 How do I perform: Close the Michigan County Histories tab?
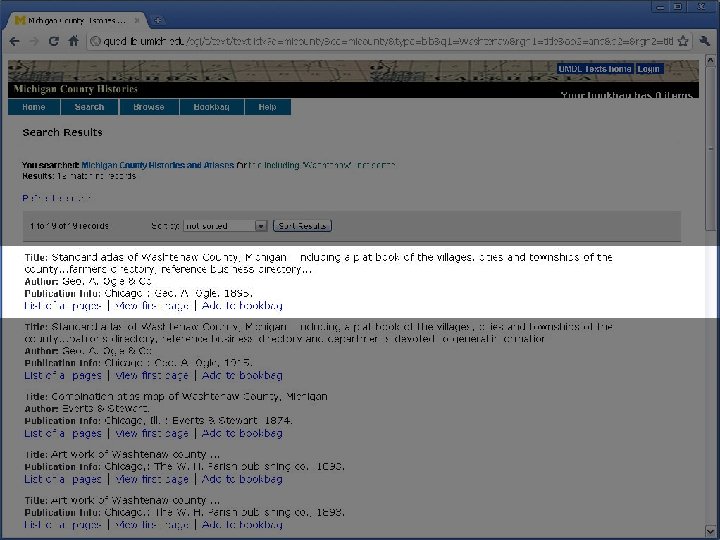click(x=136, y=20)
